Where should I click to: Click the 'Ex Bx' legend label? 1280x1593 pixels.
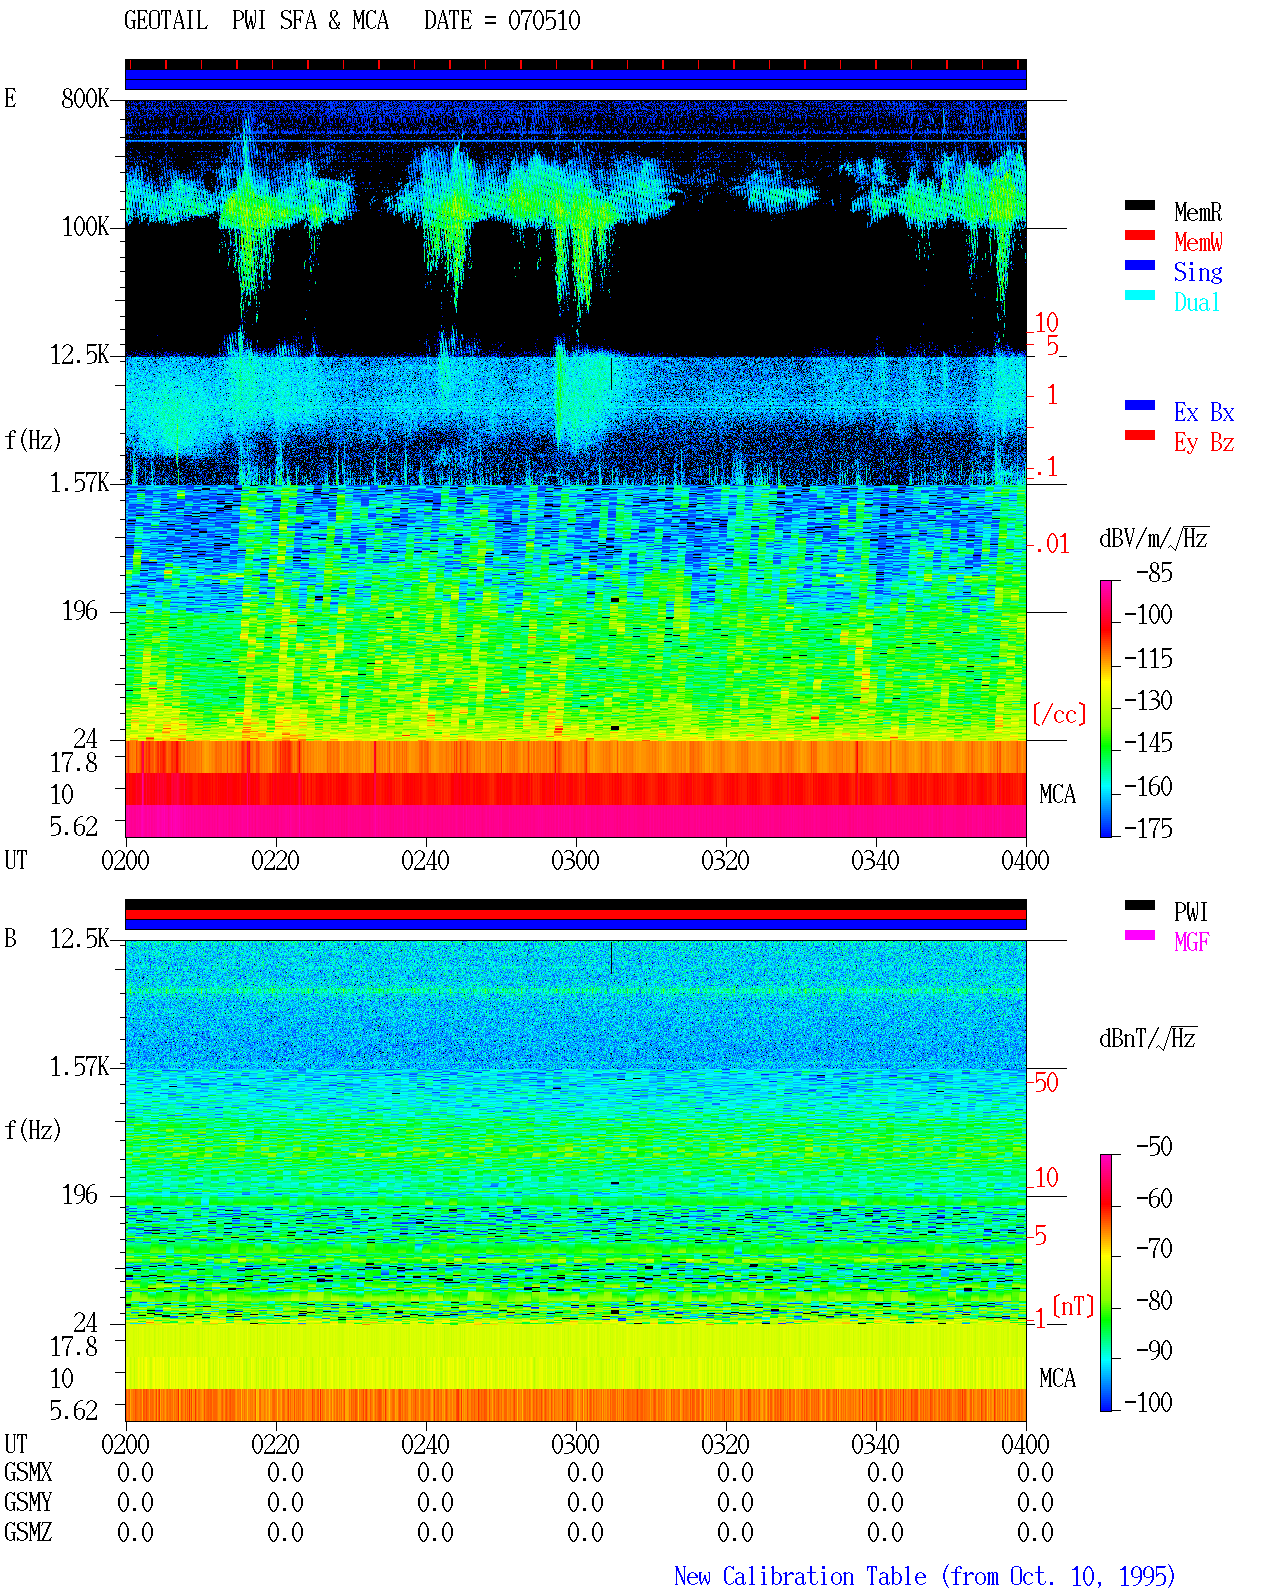1204,412
